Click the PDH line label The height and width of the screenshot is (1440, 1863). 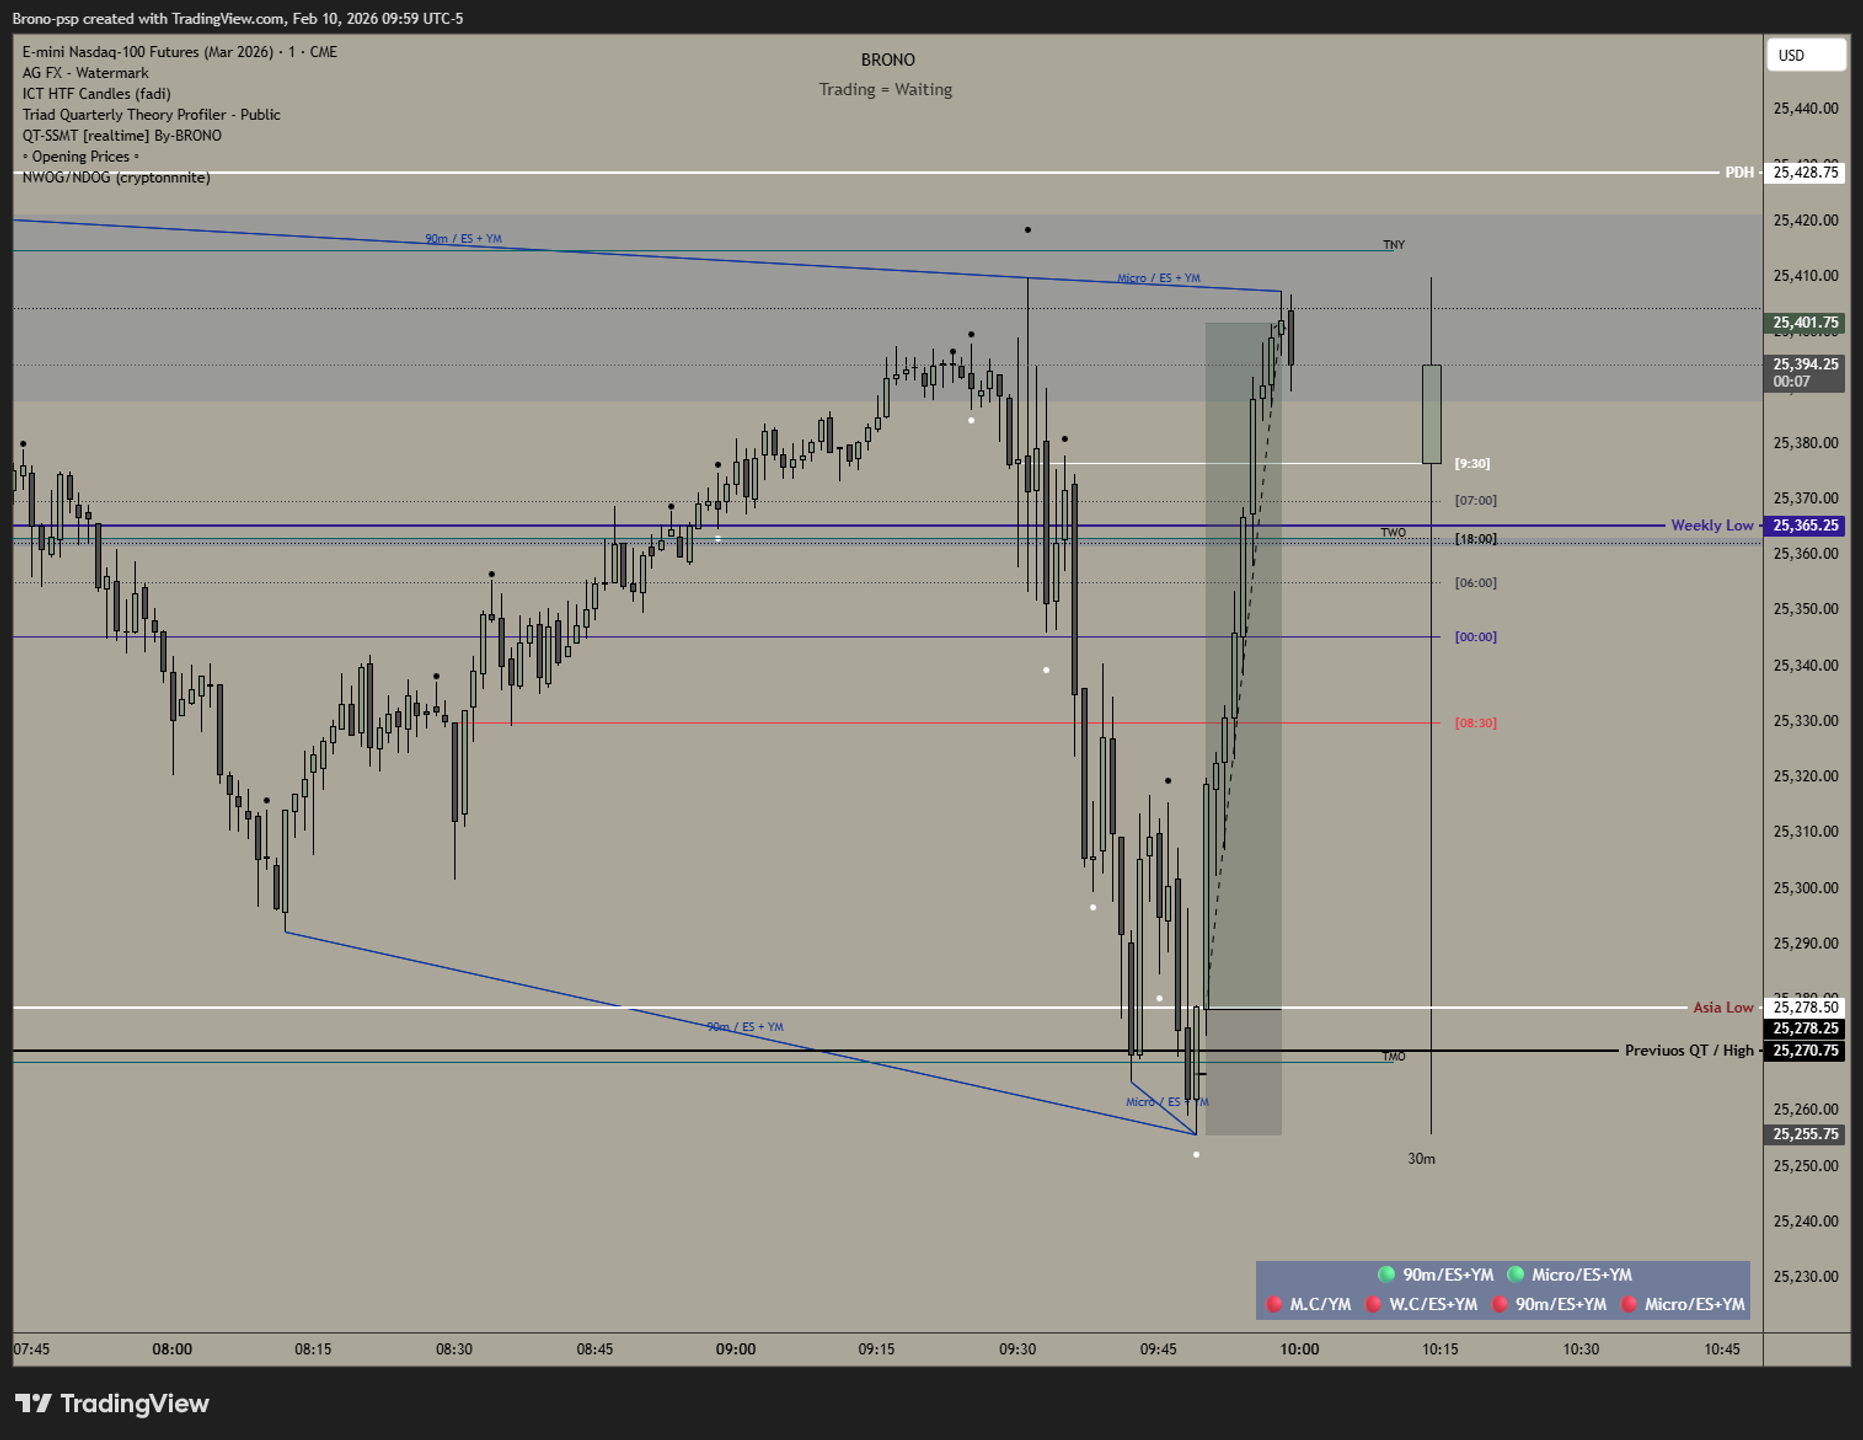pos(1739,172)
